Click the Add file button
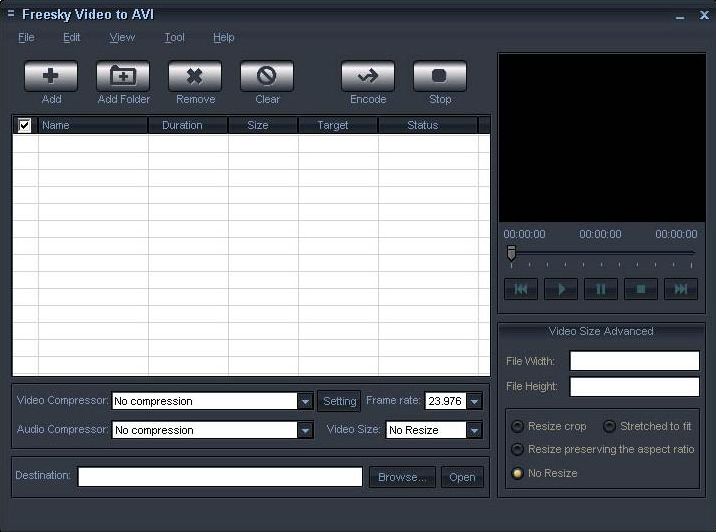 [x=51, y=76]
